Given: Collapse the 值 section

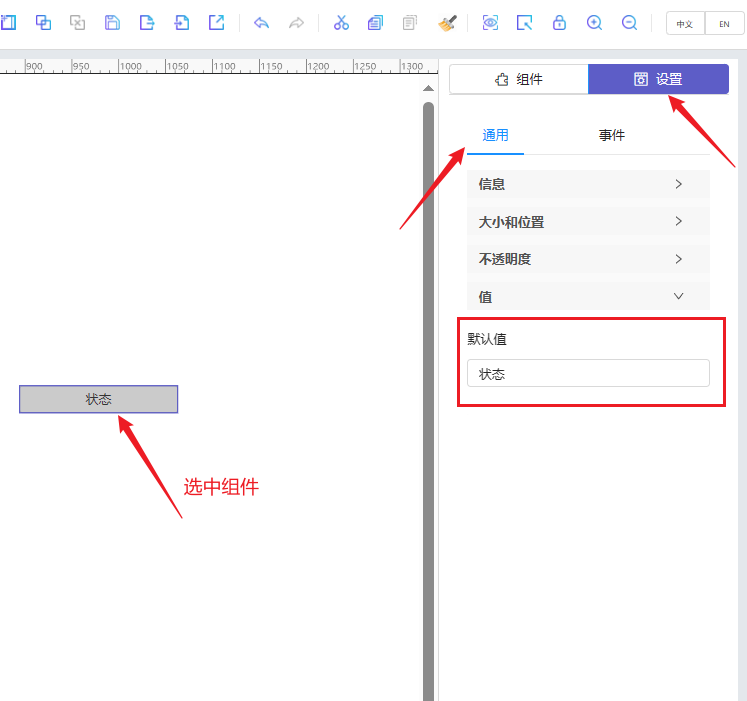Looking at the screenshot, I should click(588, 296).
